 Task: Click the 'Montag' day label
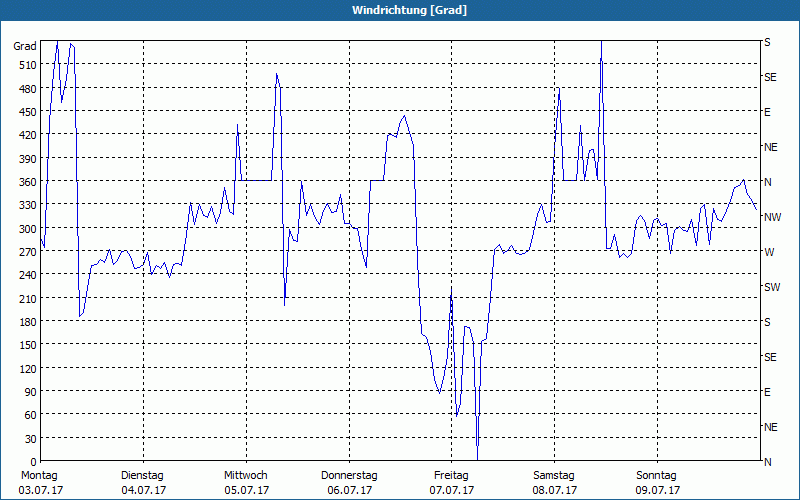39,476
